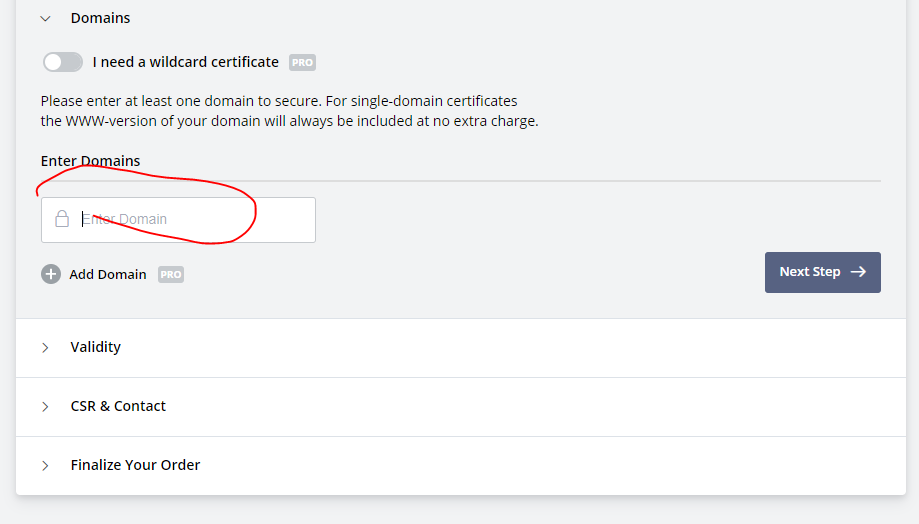Click the arrow icon in Next Step button
Image resolution: width=919 pixels, height=524 pixels.
pyautogui.click(x=859, y=271)
